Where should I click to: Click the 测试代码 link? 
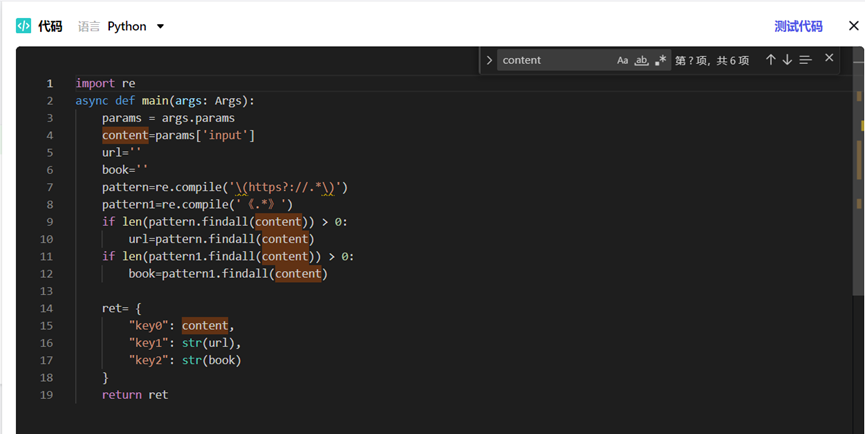click(798, 26)
